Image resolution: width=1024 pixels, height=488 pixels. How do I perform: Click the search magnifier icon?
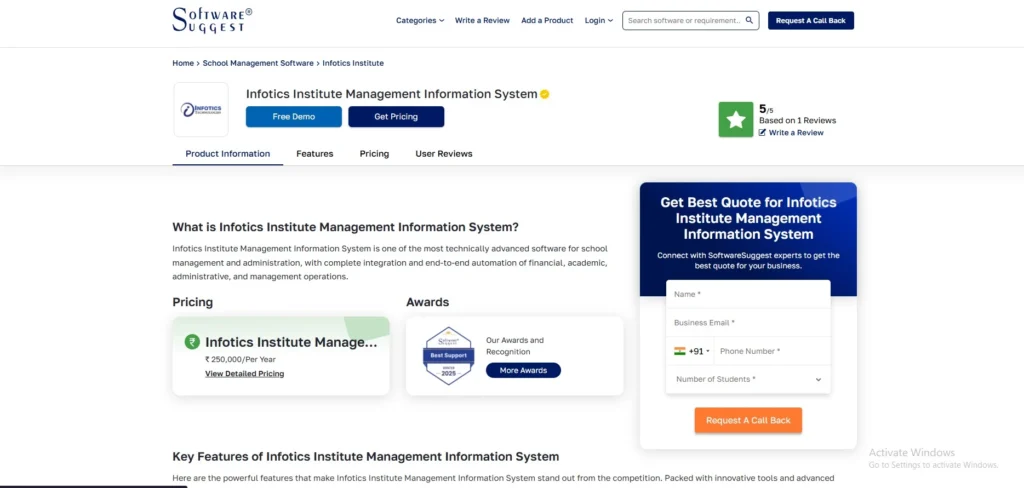point(749,20)
